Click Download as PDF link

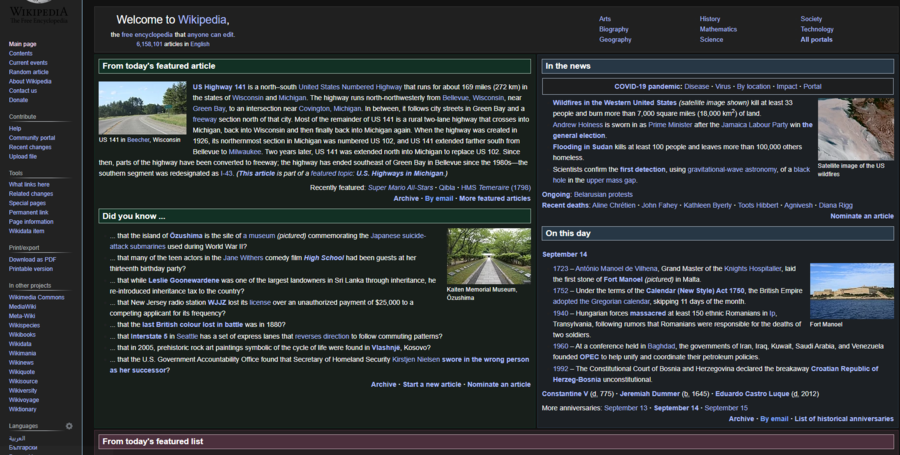point(33,259)
